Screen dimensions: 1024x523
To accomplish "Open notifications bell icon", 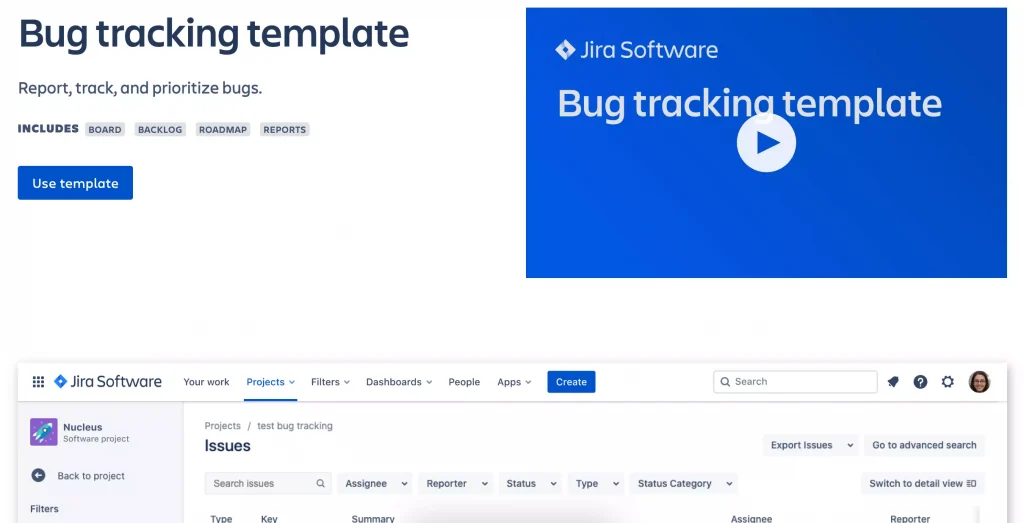I will pyautogui.click(x=893, y=382).
